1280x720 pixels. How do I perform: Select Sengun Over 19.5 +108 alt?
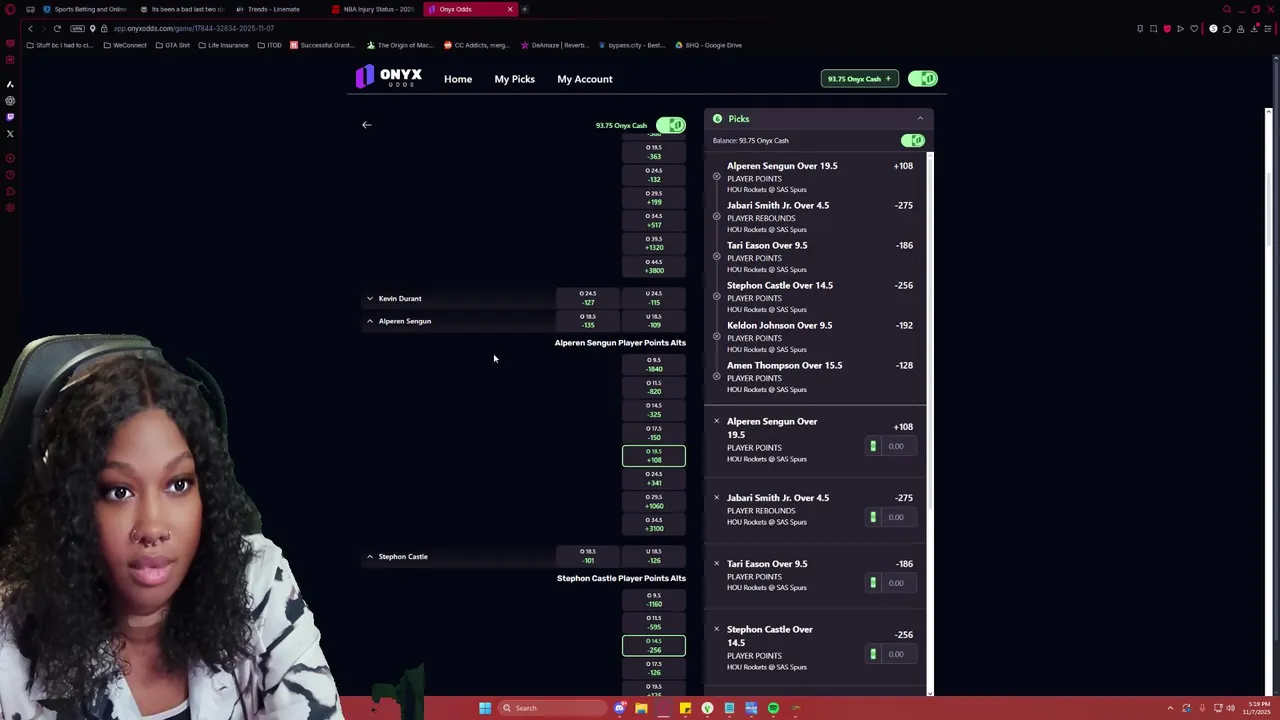[x=654, y=456]
